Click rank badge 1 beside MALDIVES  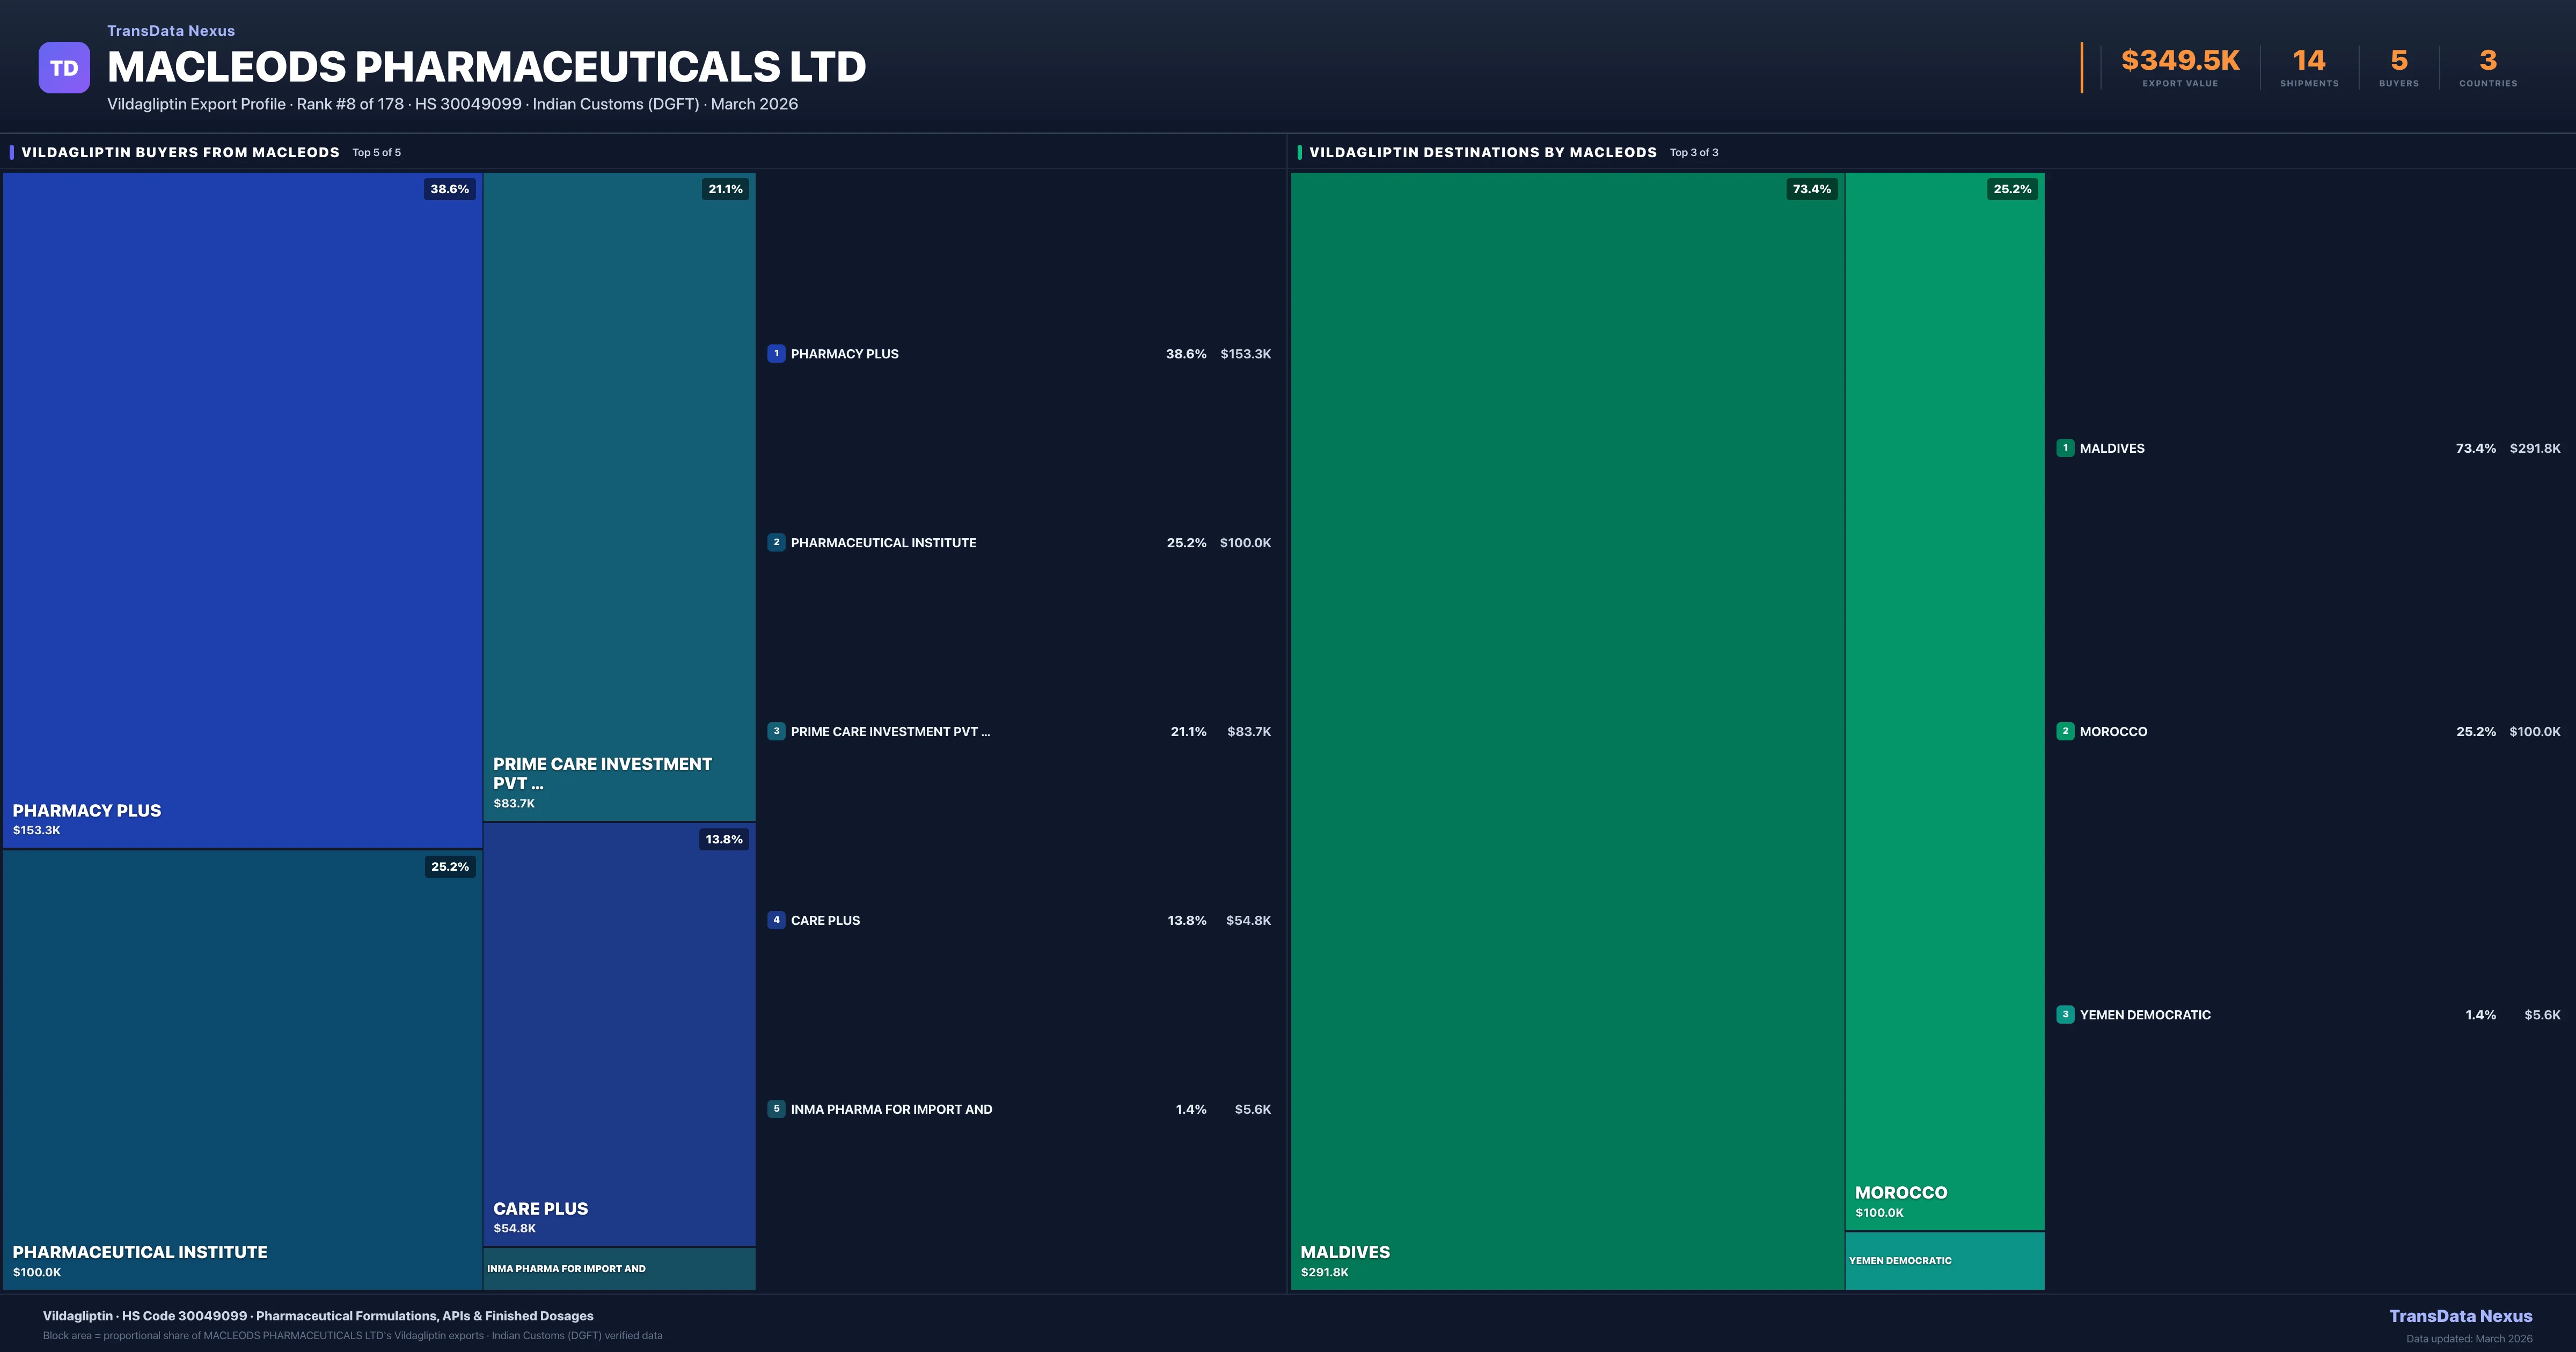[x=2065, y=448]
